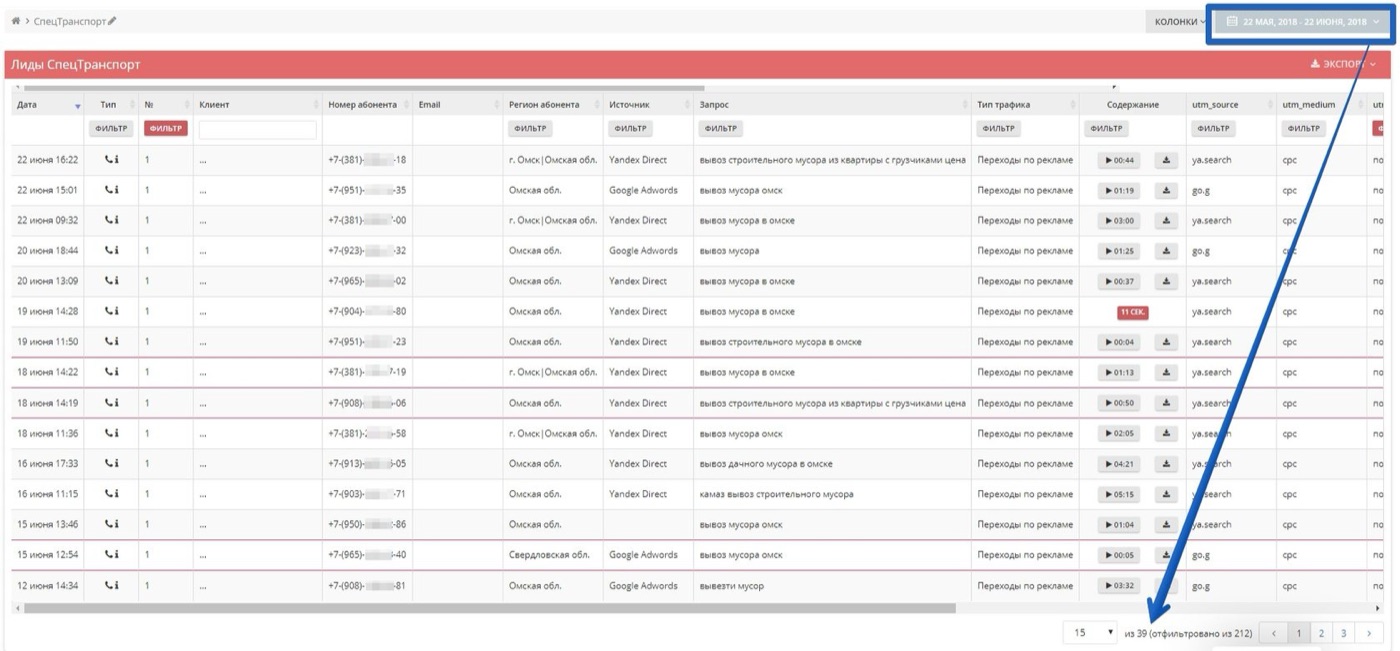The image size is (1400, 651).
Task: Open call type icon for 15 июня 13:46
Action: click(111, 524)
